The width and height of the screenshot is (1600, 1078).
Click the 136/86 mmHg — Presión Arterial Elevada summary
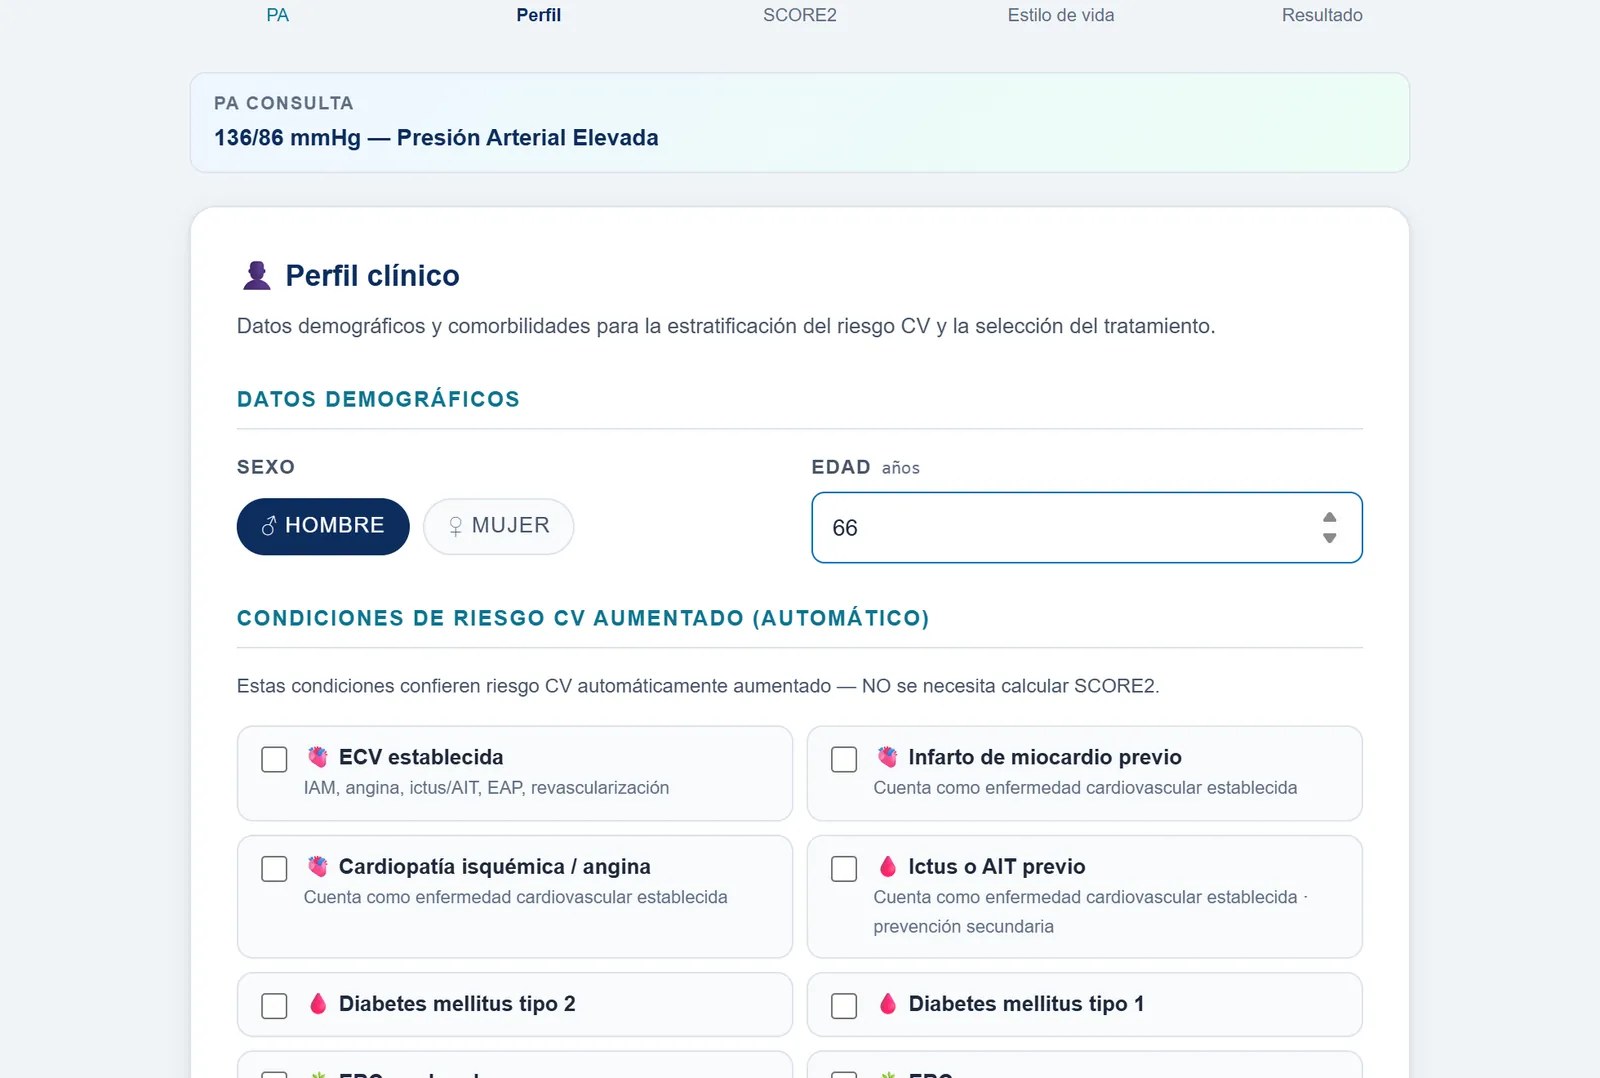[436, 138]
